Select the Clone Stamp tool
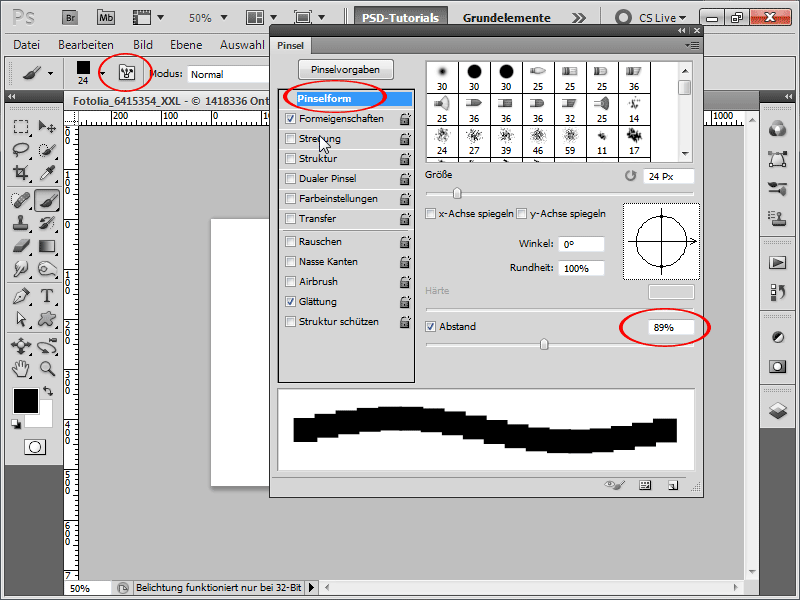This screenshot has height=600, width=800. pyautogui.click(x=20, y=223)
